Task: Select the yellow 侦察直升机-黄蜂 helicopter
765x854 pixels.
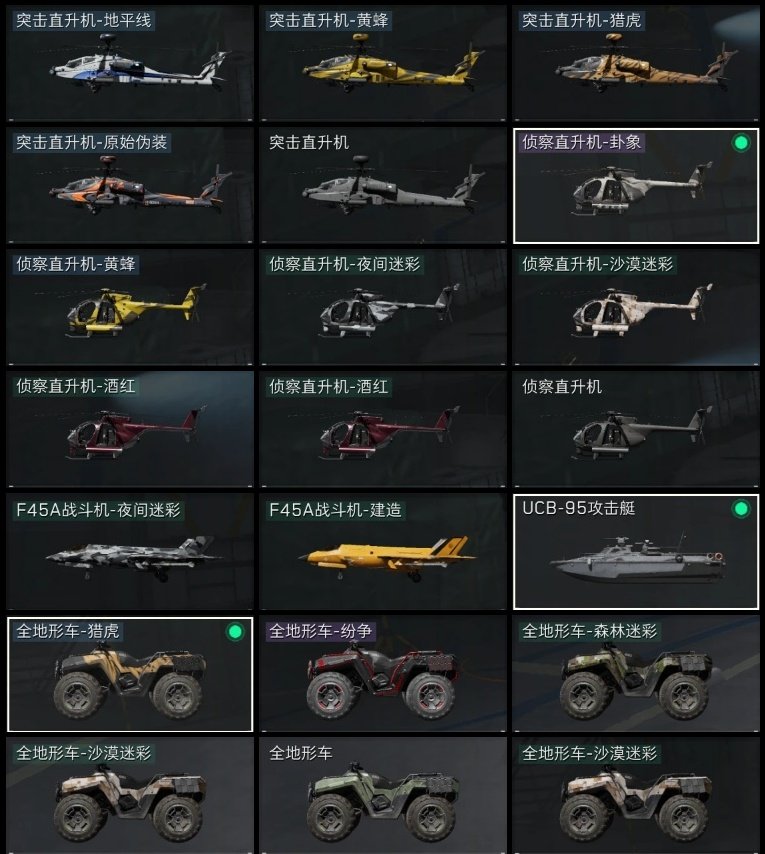Action: tap(130, 308)
